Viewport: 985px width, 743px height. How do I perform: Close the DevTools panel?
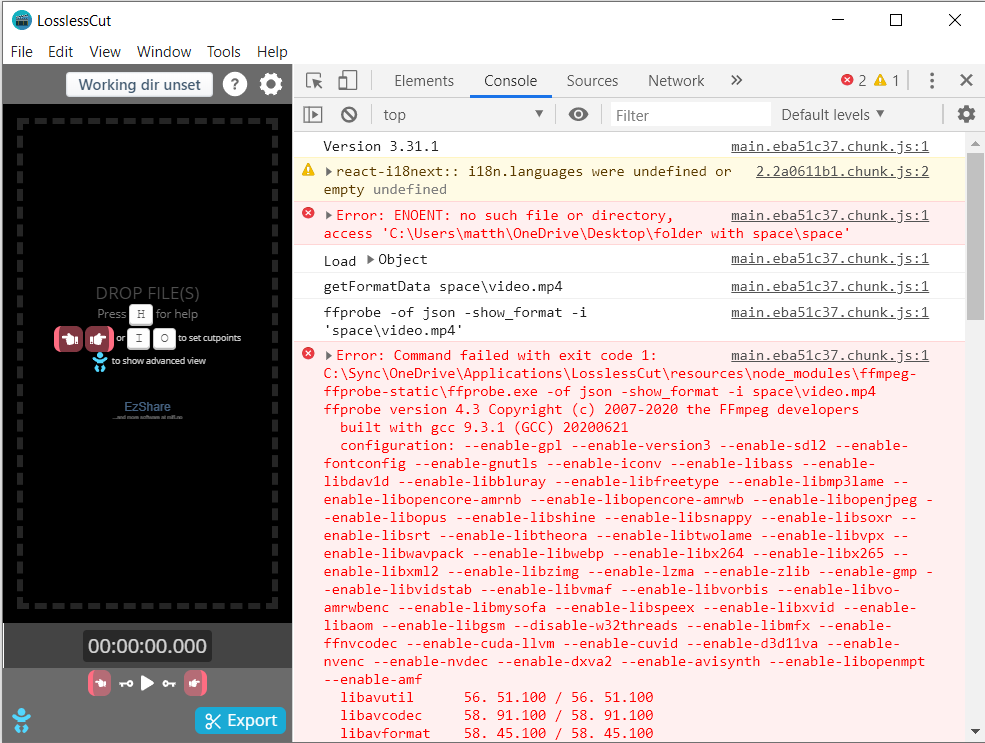tap(967, 80)
